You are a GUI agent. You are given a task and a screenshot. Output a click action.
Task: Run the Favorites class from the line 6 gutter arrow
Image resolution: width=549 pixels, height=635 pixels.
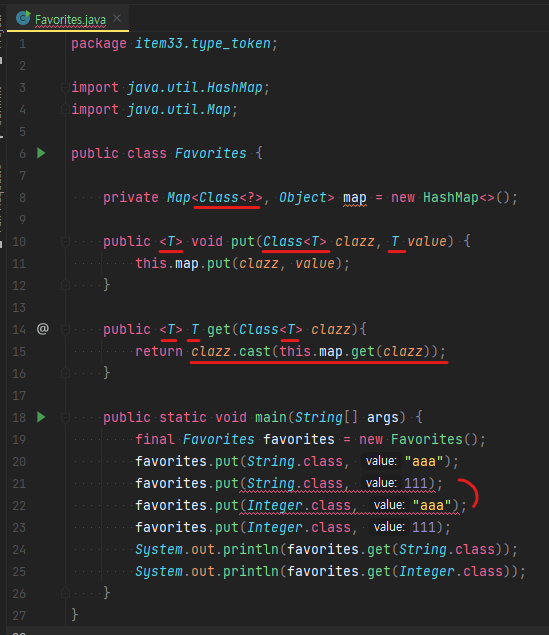[41, 153]
